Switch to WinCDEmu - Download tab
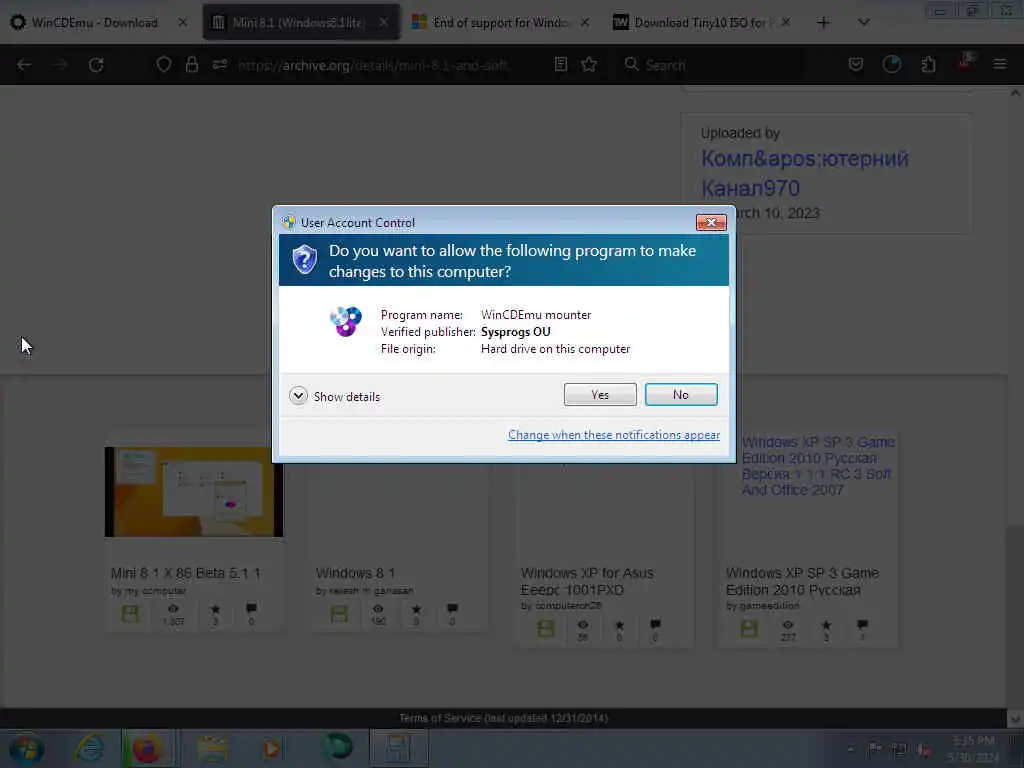The image size is (1024, 768). coord(95,23)
